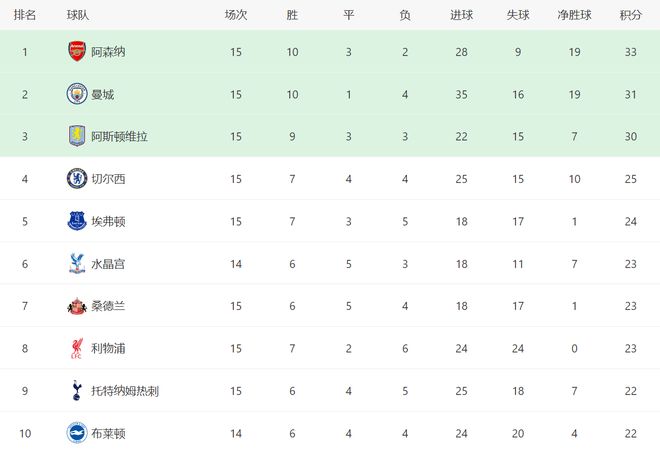Open the 托特纳姆热刺 team link
660x452 pixels.
pos(125,391)
